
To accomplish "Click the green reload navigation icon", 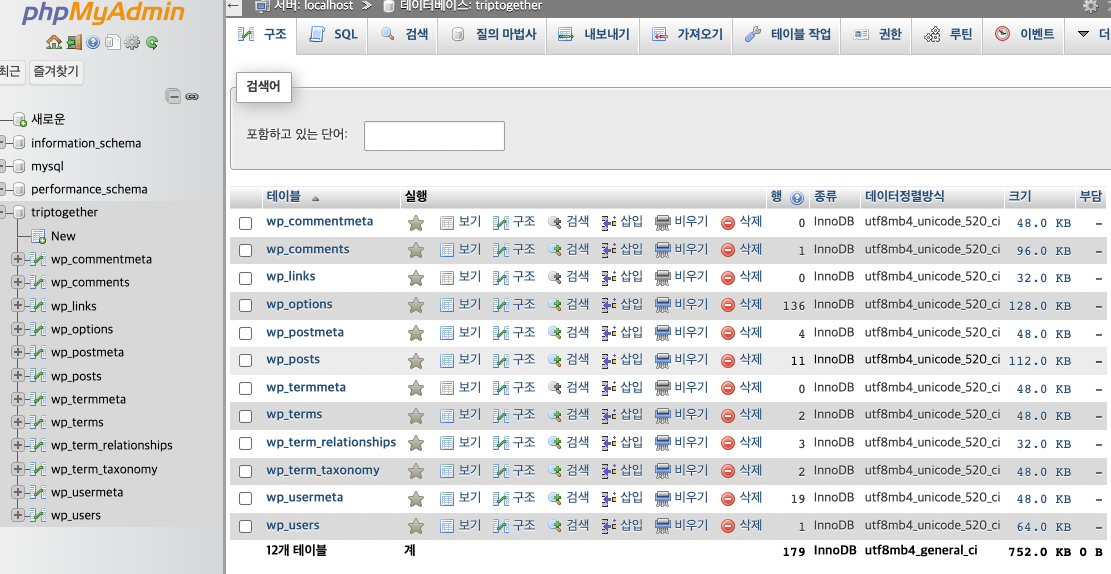I will [152, 43].
